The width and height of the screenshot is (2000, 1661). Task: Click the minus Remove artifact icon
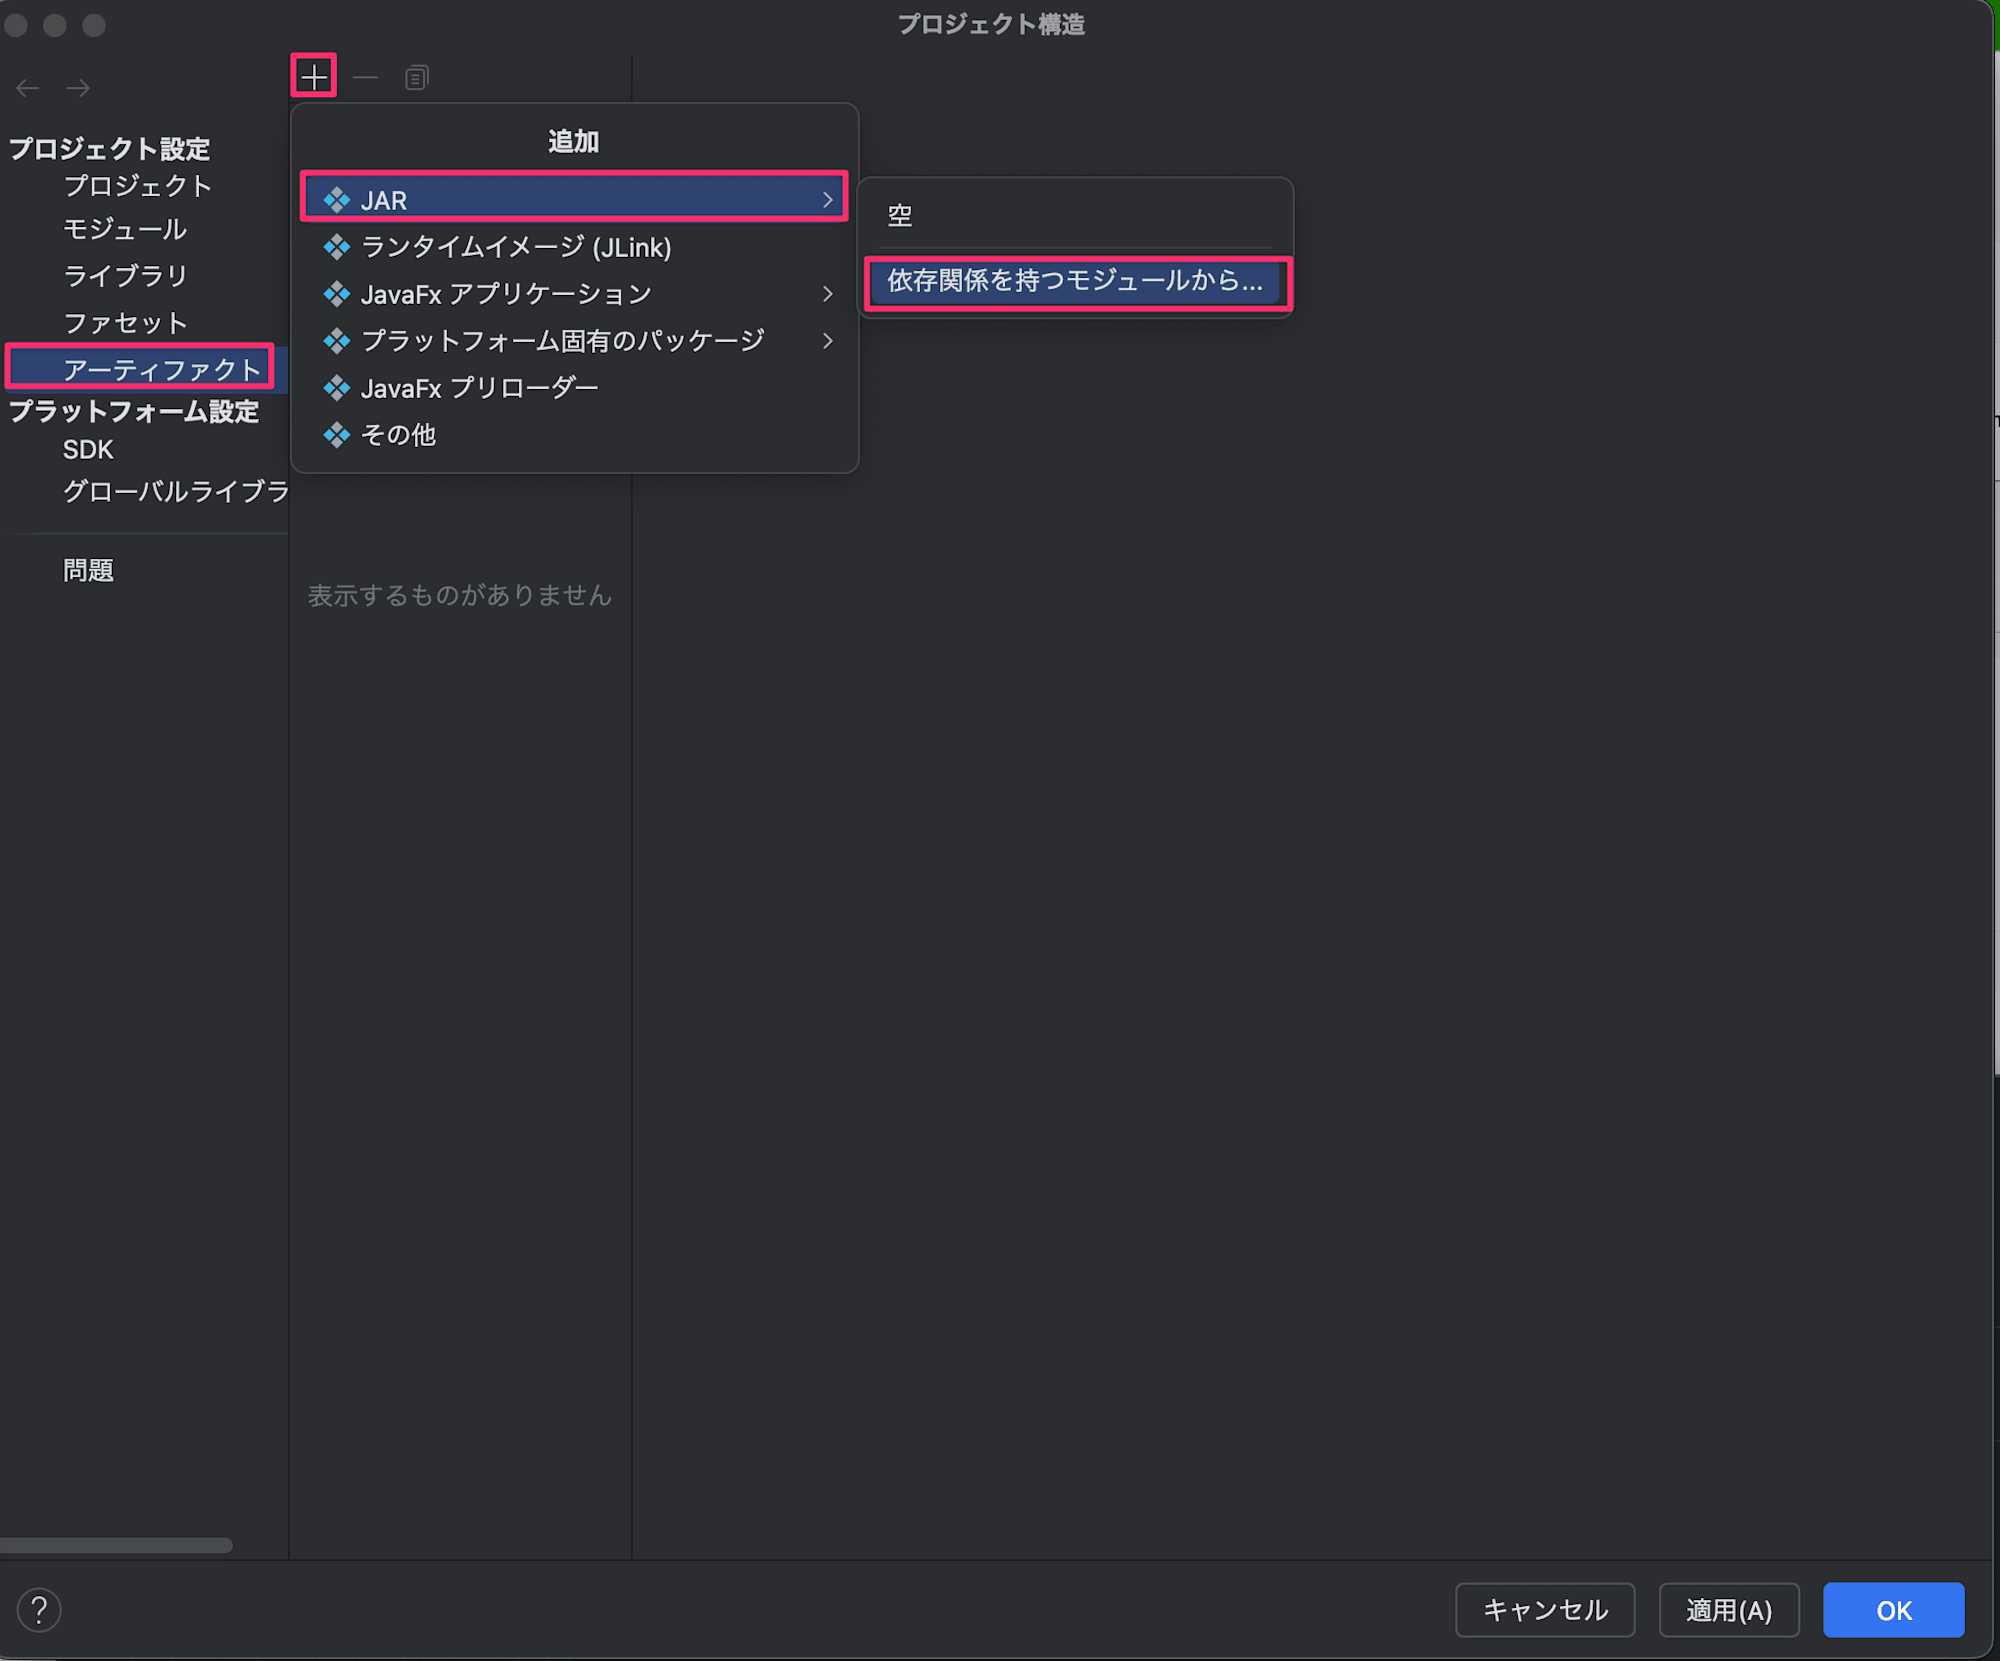click(365, 77)
